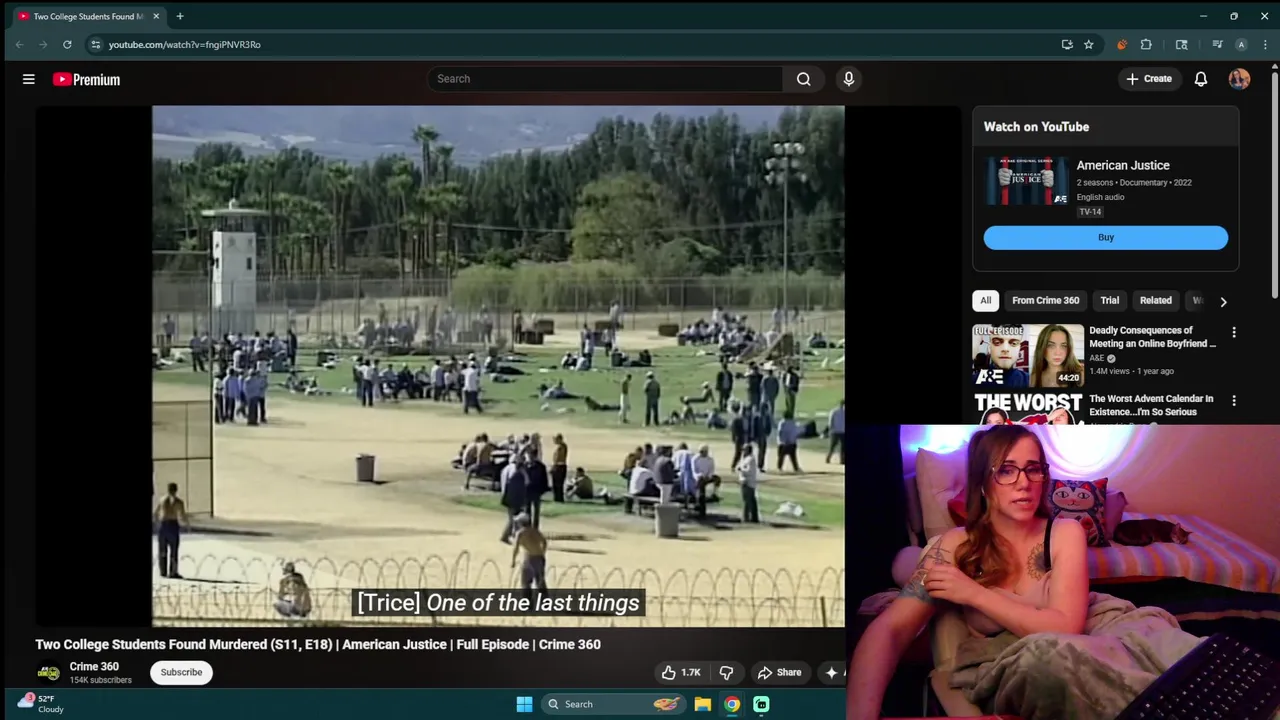Open American Justice poster thumbnail

click(x=1027, y=181)
